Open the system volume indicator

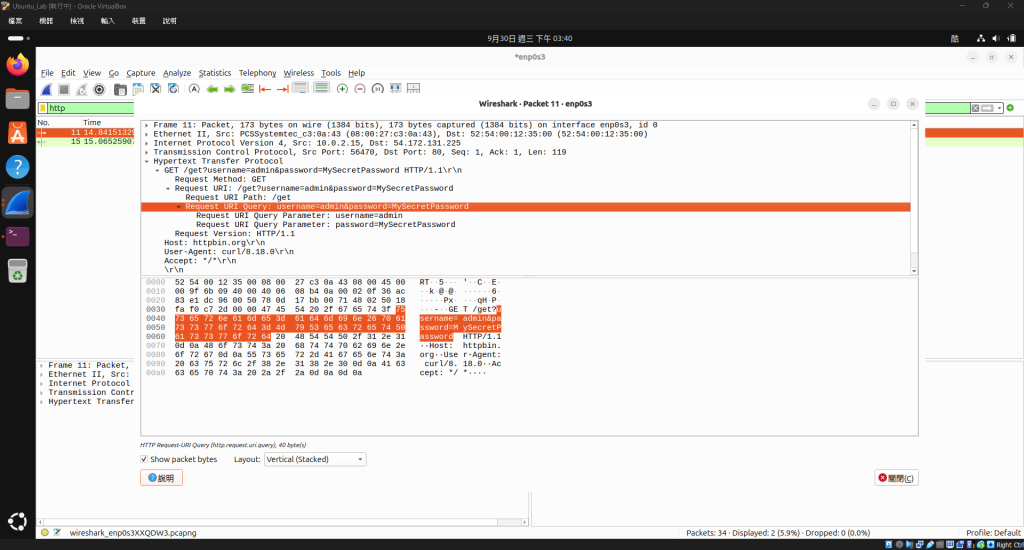(995, 39)
